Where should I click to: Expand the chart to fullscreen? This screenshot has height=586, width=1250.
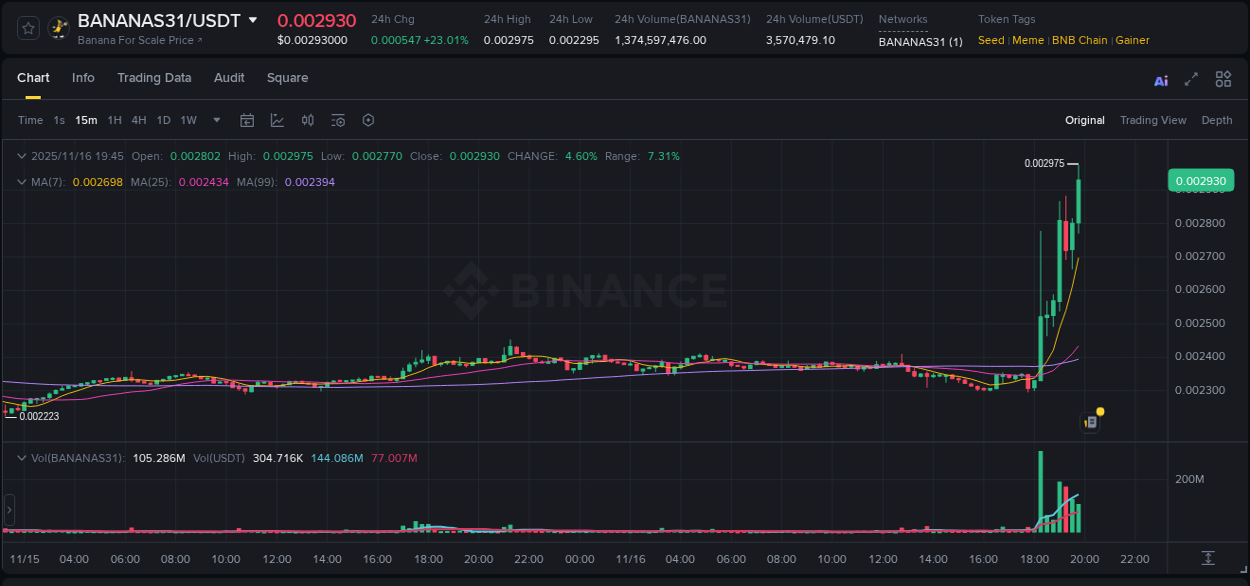pos(1190,79)
